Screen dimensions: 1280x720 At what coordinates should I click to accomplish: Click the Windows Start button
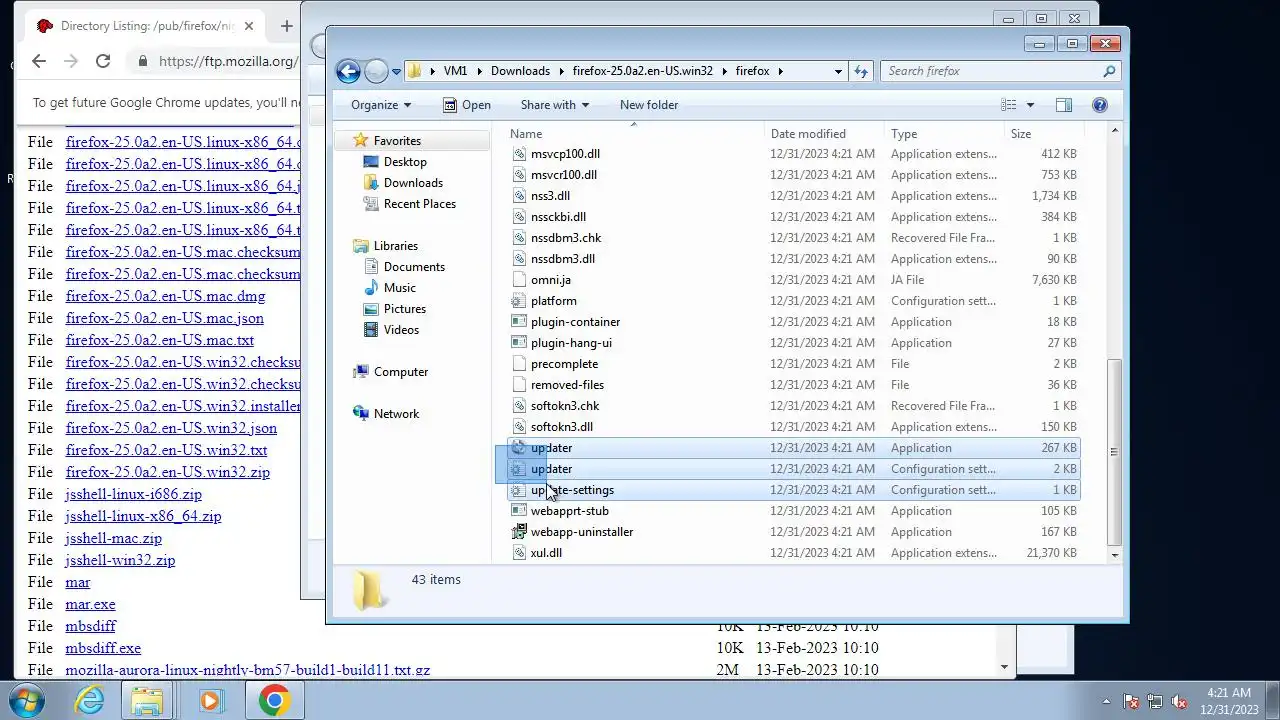pyautogui.click(x=27, y=700)
